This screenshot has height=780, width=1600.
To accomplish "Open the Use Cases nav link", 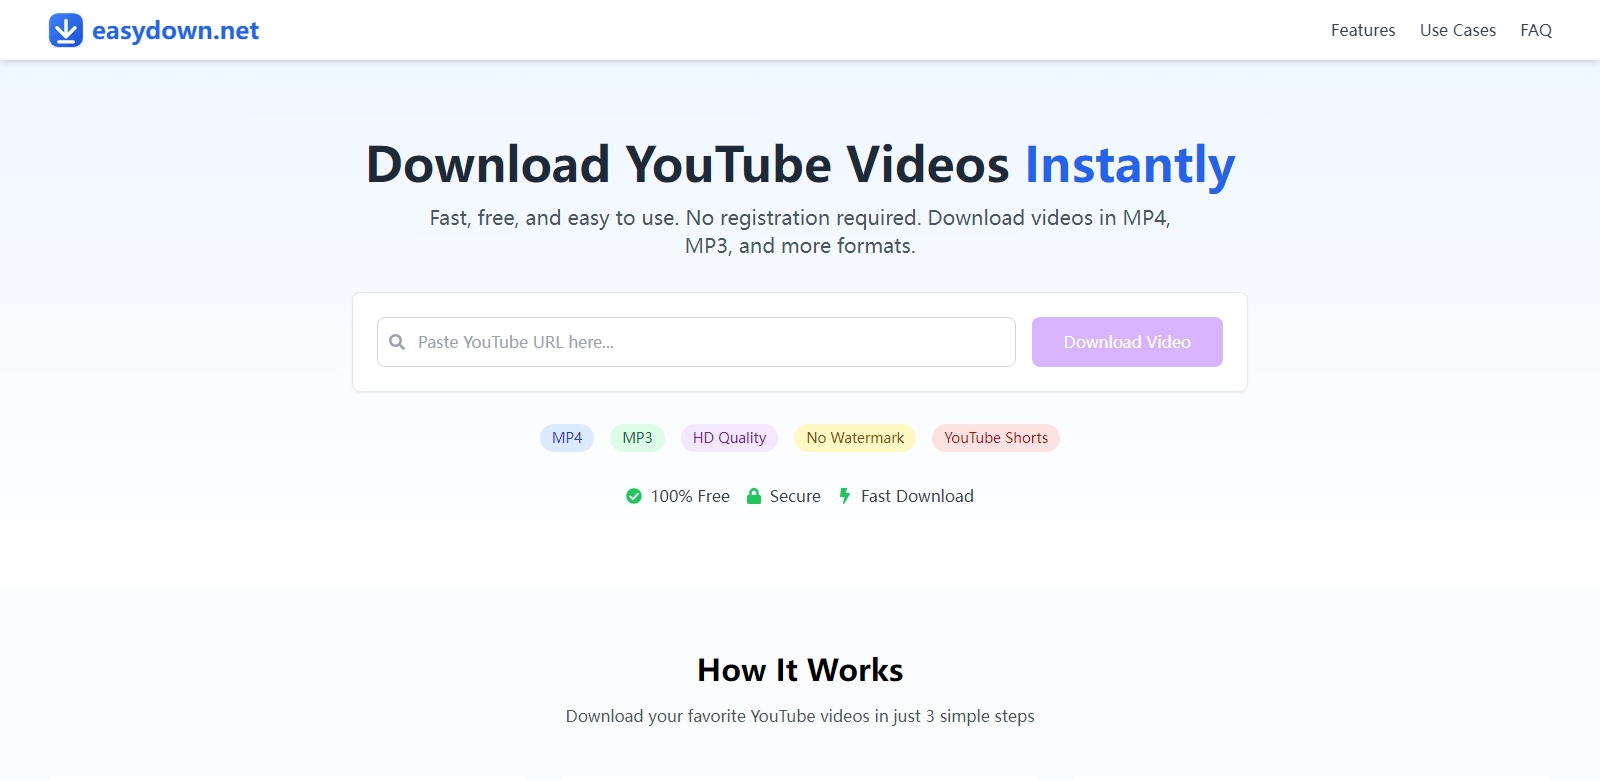I will pyautogui.click(x=1457, y=30).
